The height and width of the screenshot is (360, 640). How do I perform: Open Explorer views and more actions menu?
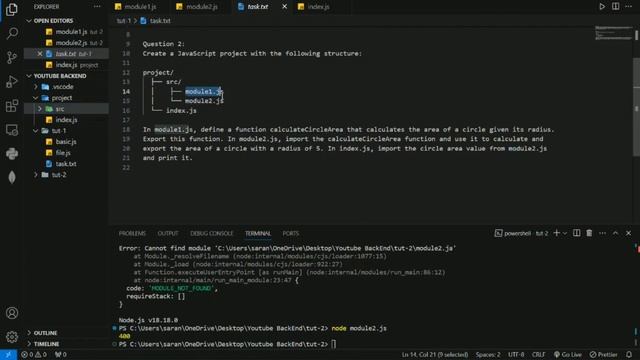[x=97, y=7]
